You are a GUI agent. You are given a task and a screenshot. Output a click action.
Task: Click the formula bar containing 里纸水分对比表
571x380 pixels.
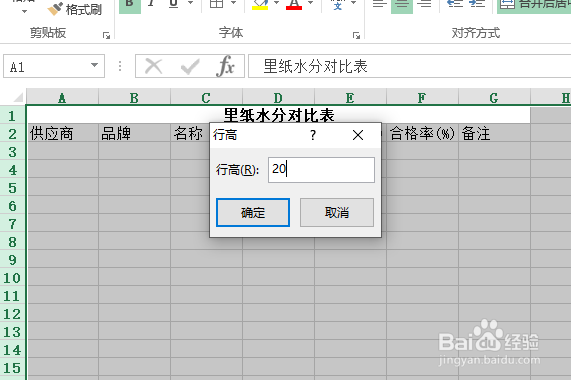[410, 66]
